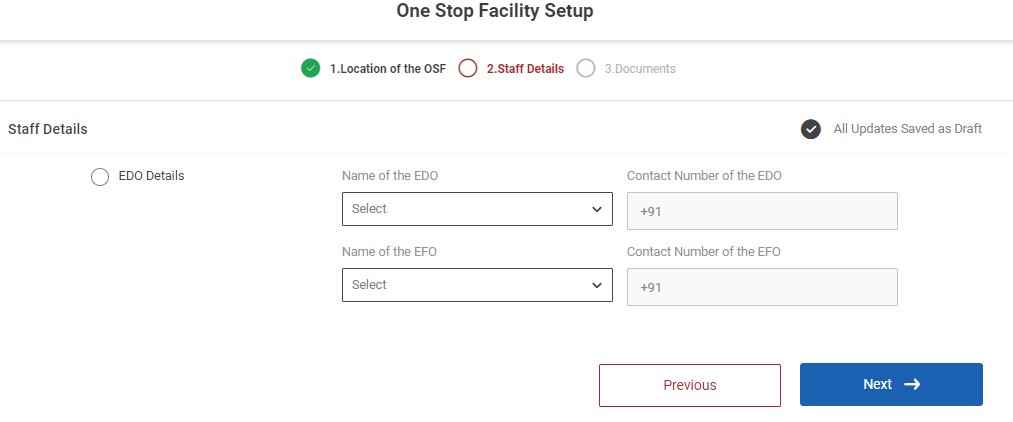
Task: Click the dark checkmark icon next to Saved as Draft
Action: 811,129
